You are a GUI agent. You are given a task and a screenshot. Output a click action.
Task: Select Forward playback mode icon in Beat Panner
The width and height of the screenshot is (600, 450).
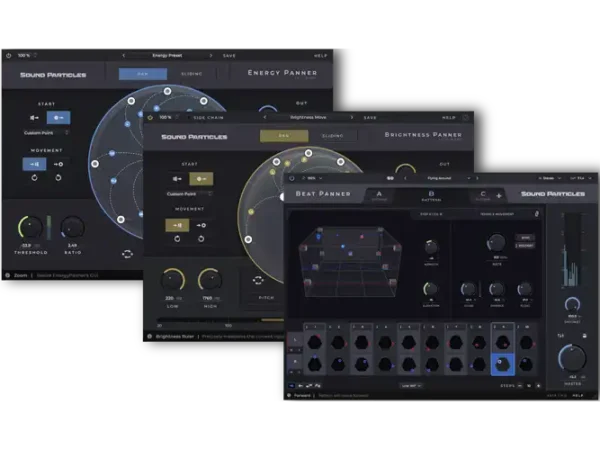pyautogui.click(x=292, y=386)
